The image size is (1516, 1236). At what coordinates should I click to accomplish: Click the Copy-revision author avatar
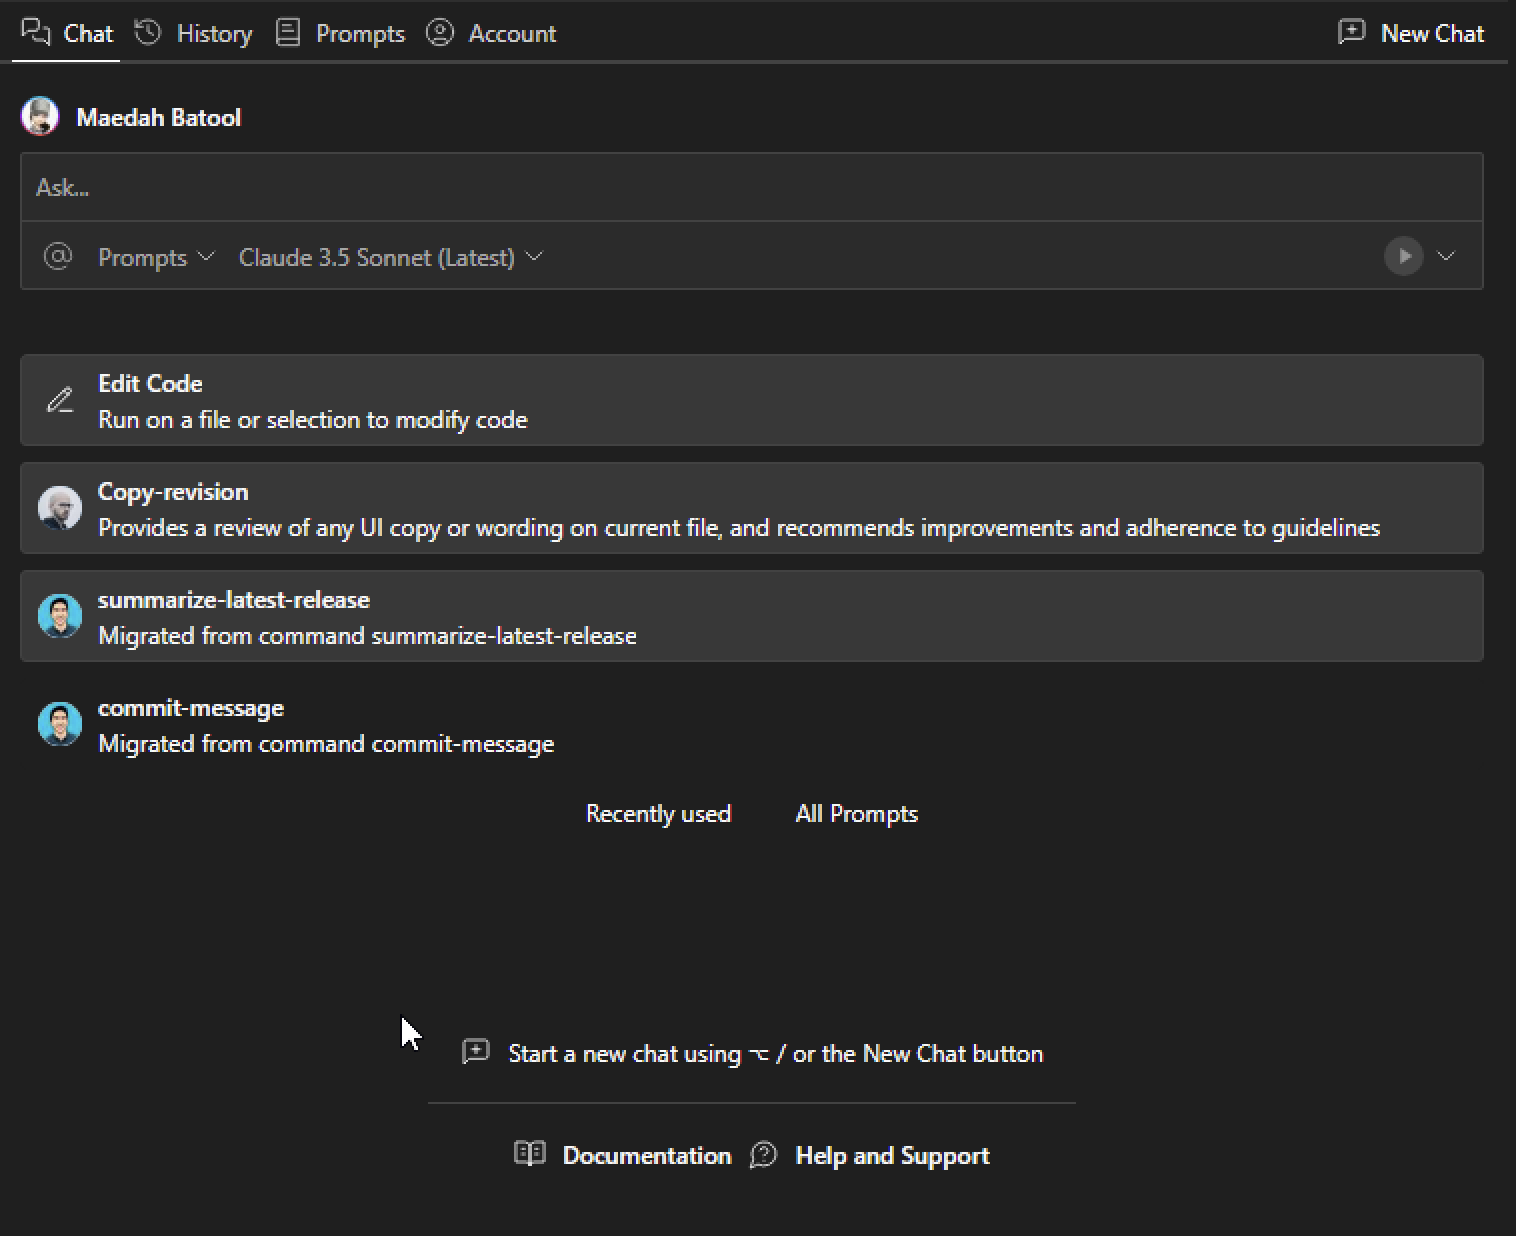coord(60,508)
